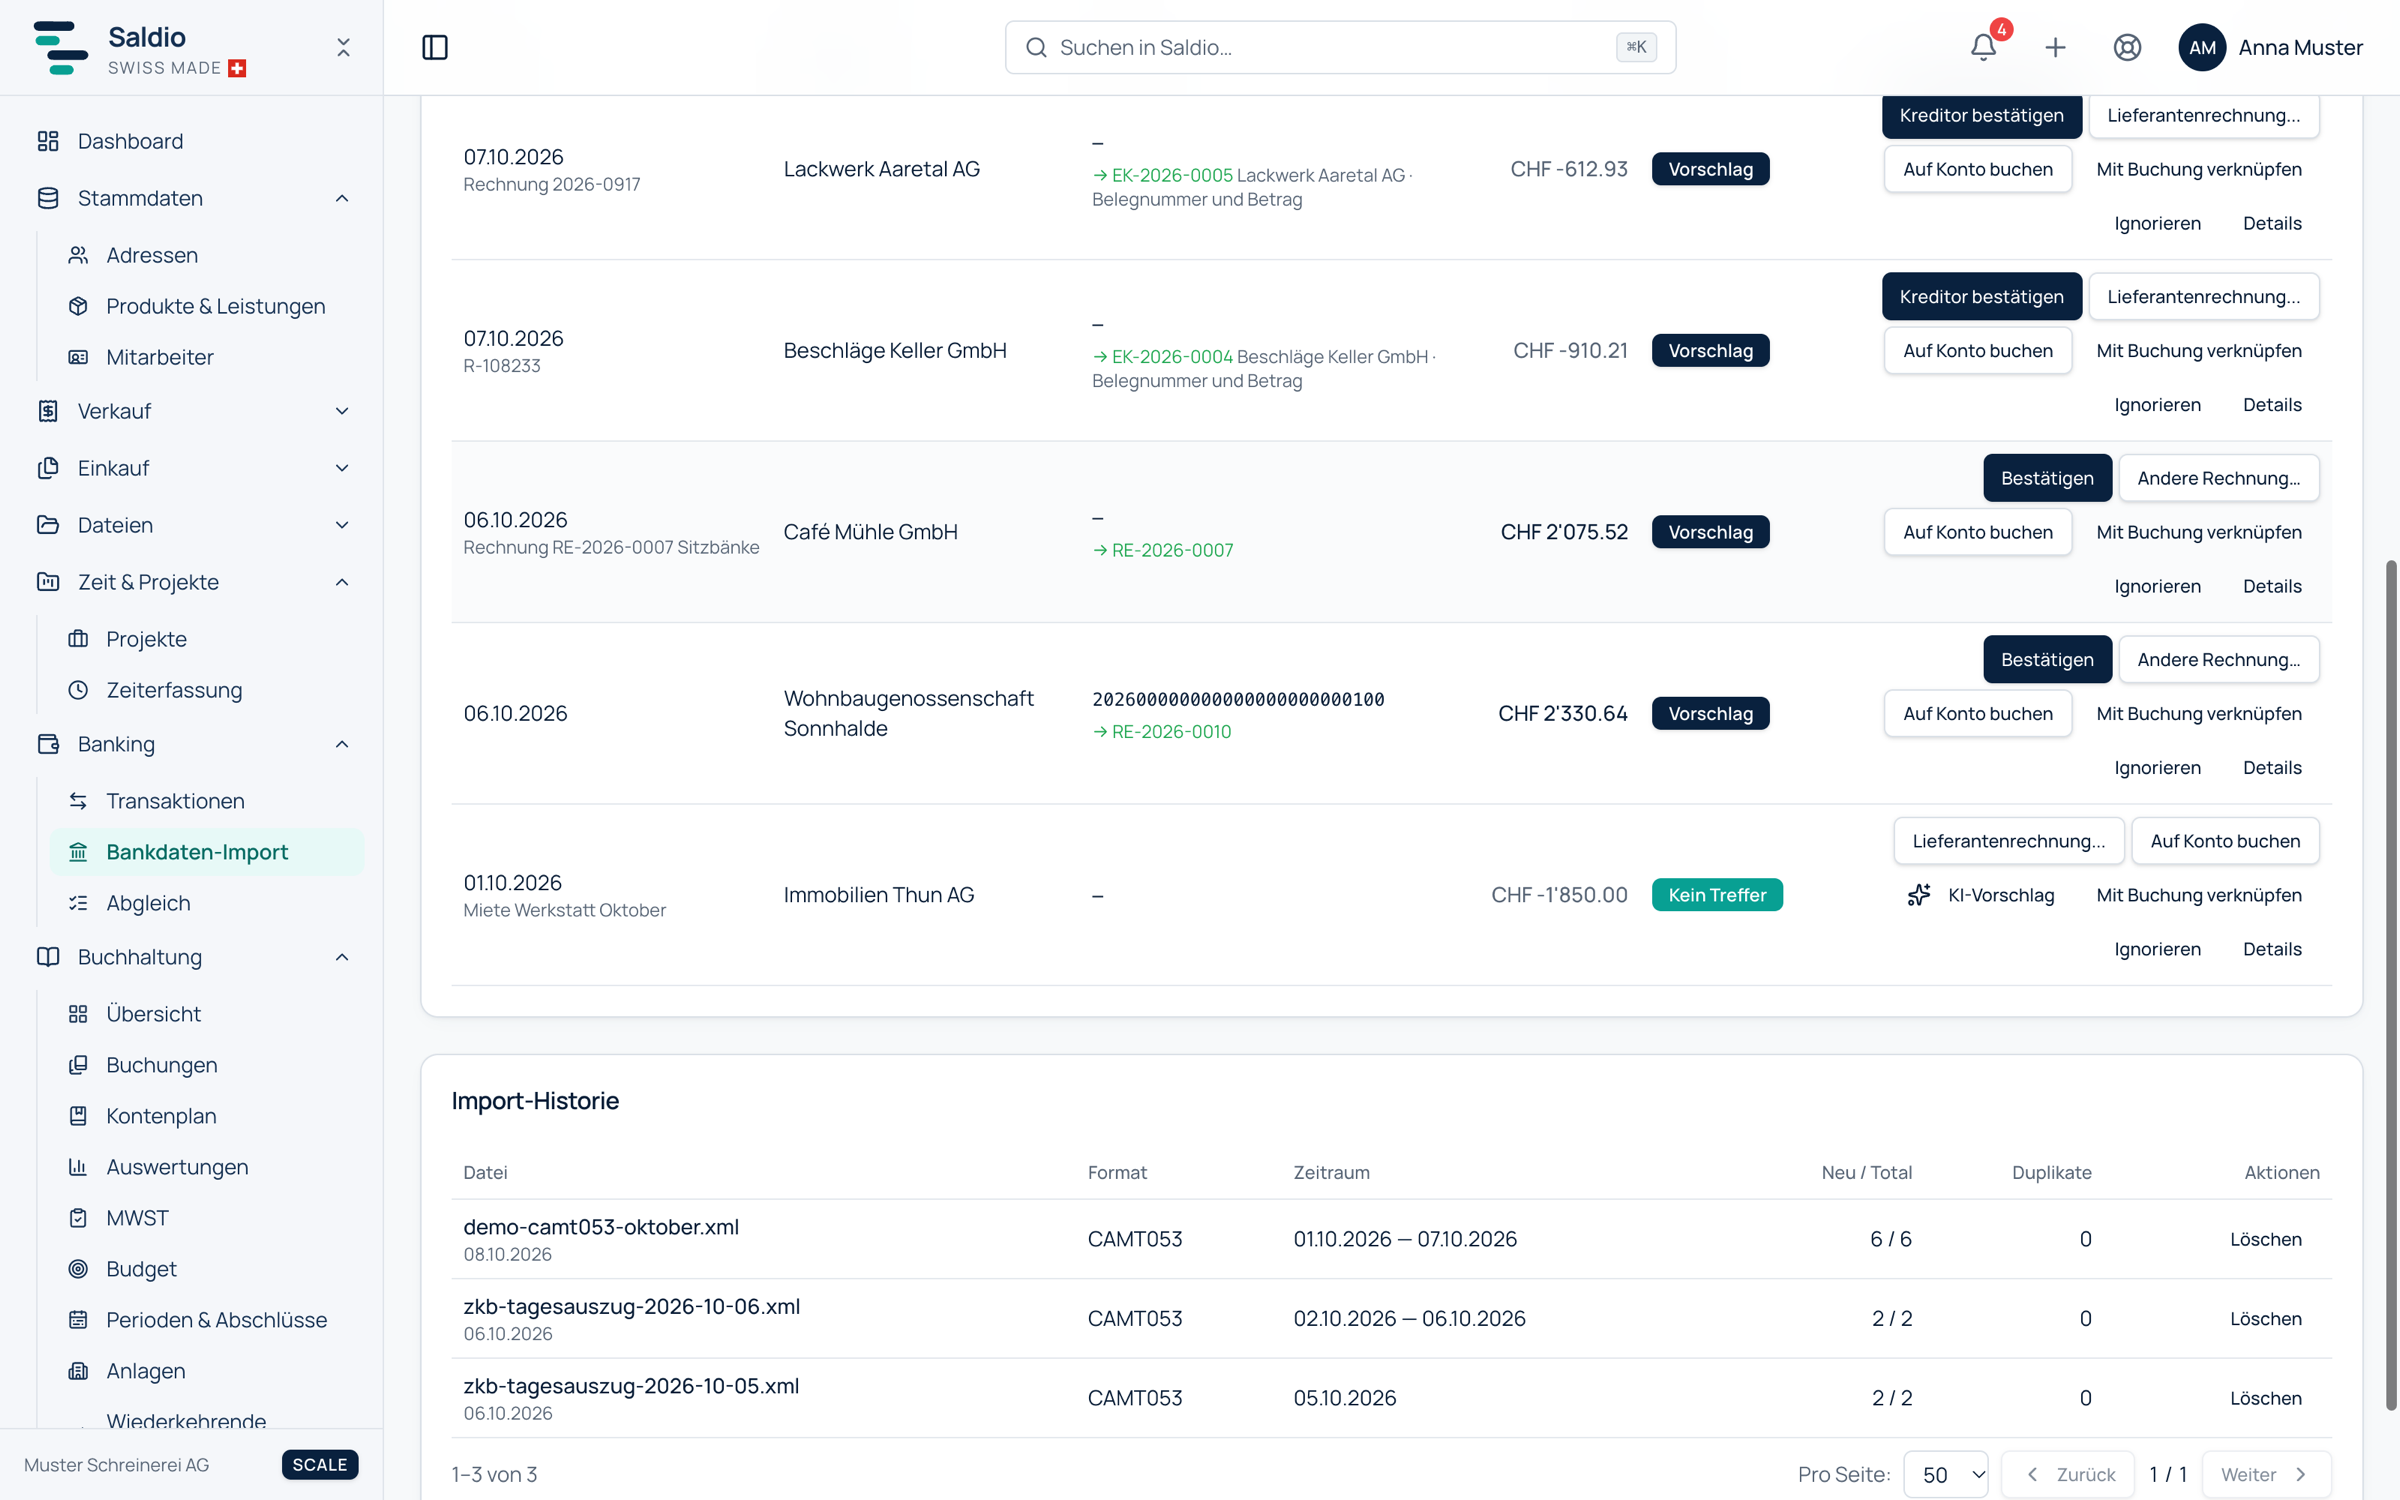
Task: Click the Dashboard grid icon
Action: 48,141
